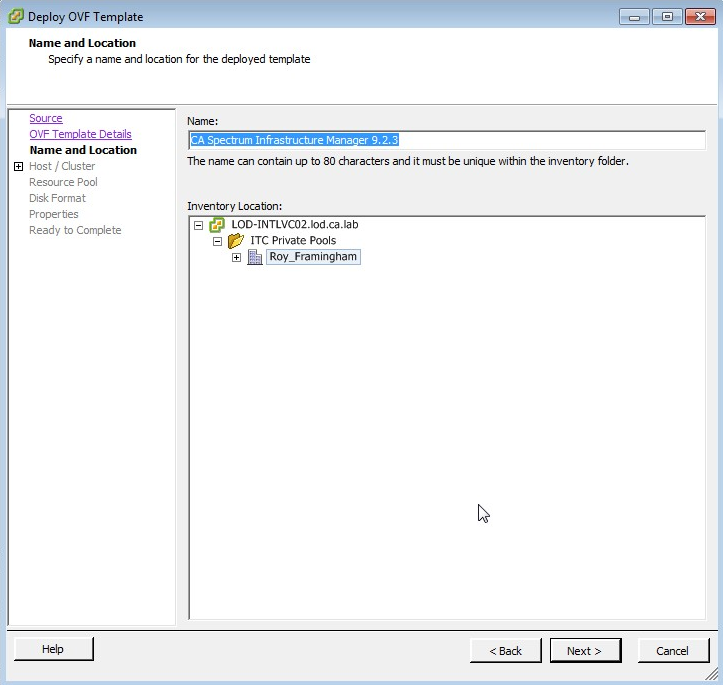Screen dimensions: 723x685
Task: Select ITC Private Pools tree item
Action: [293, 241]
